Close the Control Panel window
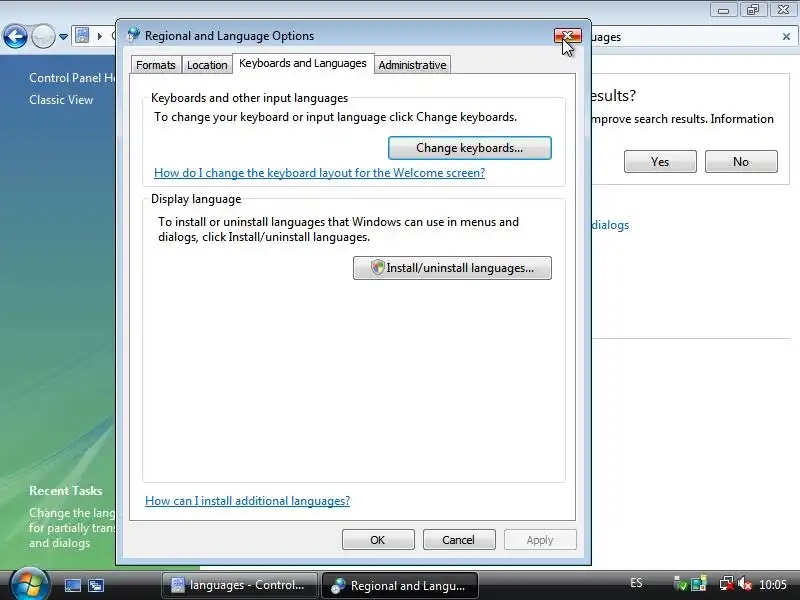The width and height of the screenshot is (800, 600). point(783,10)
